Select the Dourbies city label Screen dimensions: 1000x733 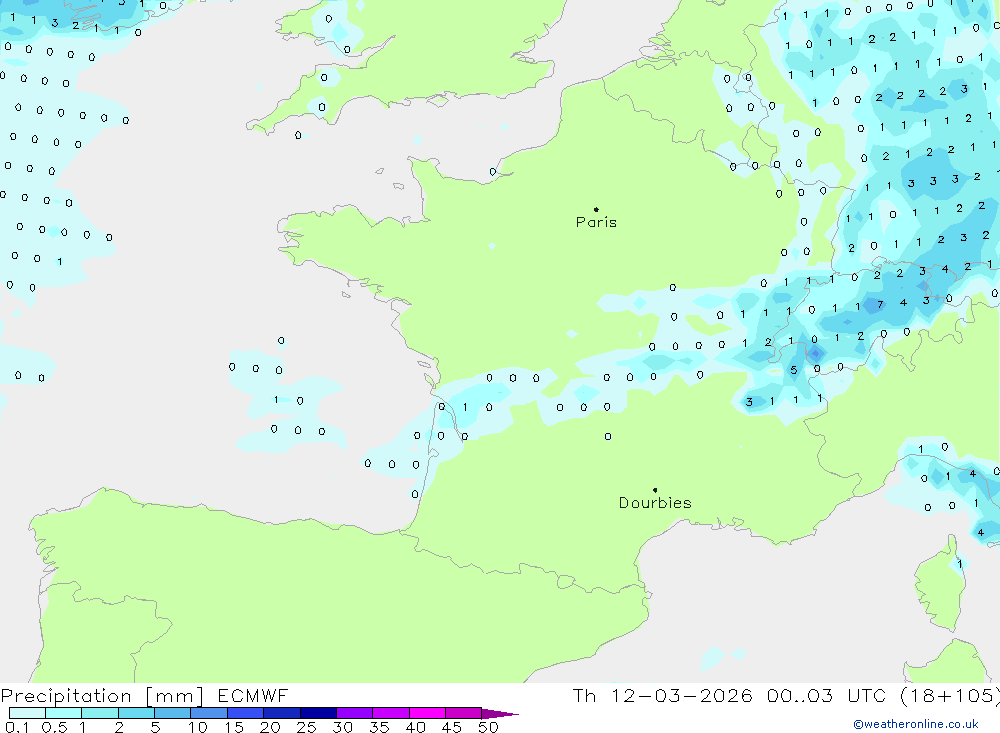tap(655, 503)
